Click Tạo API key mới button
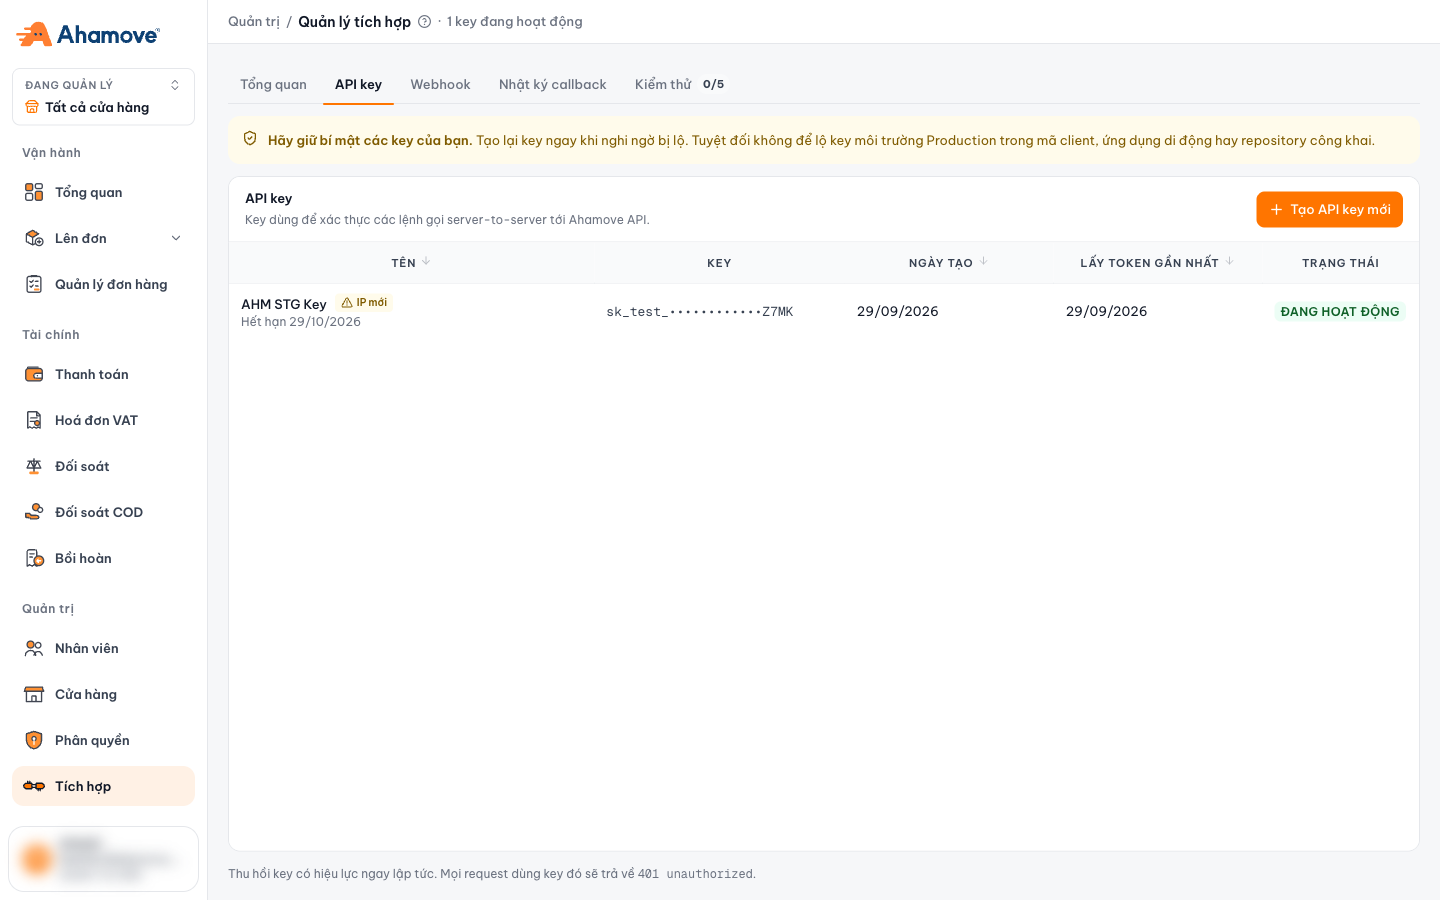This screenshot has width=1440, height=900. [1329, 209]
